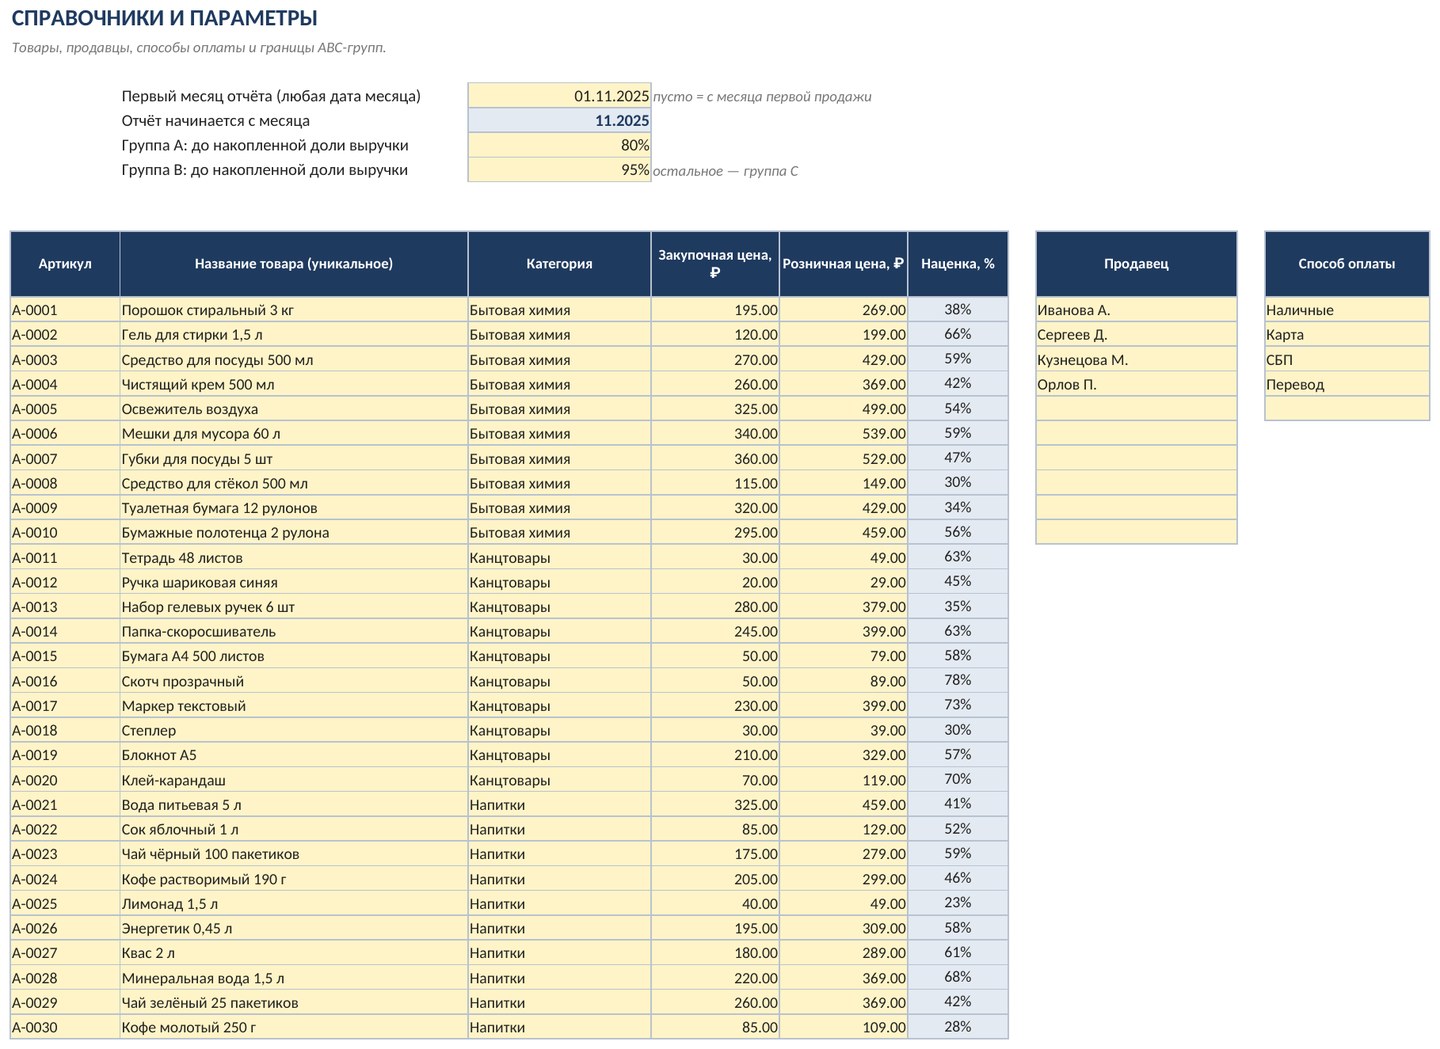Click retail price 39.00 for Степлер
Image resolution: width=1440 pixels, height=1049 pixels.
(843, 731)
